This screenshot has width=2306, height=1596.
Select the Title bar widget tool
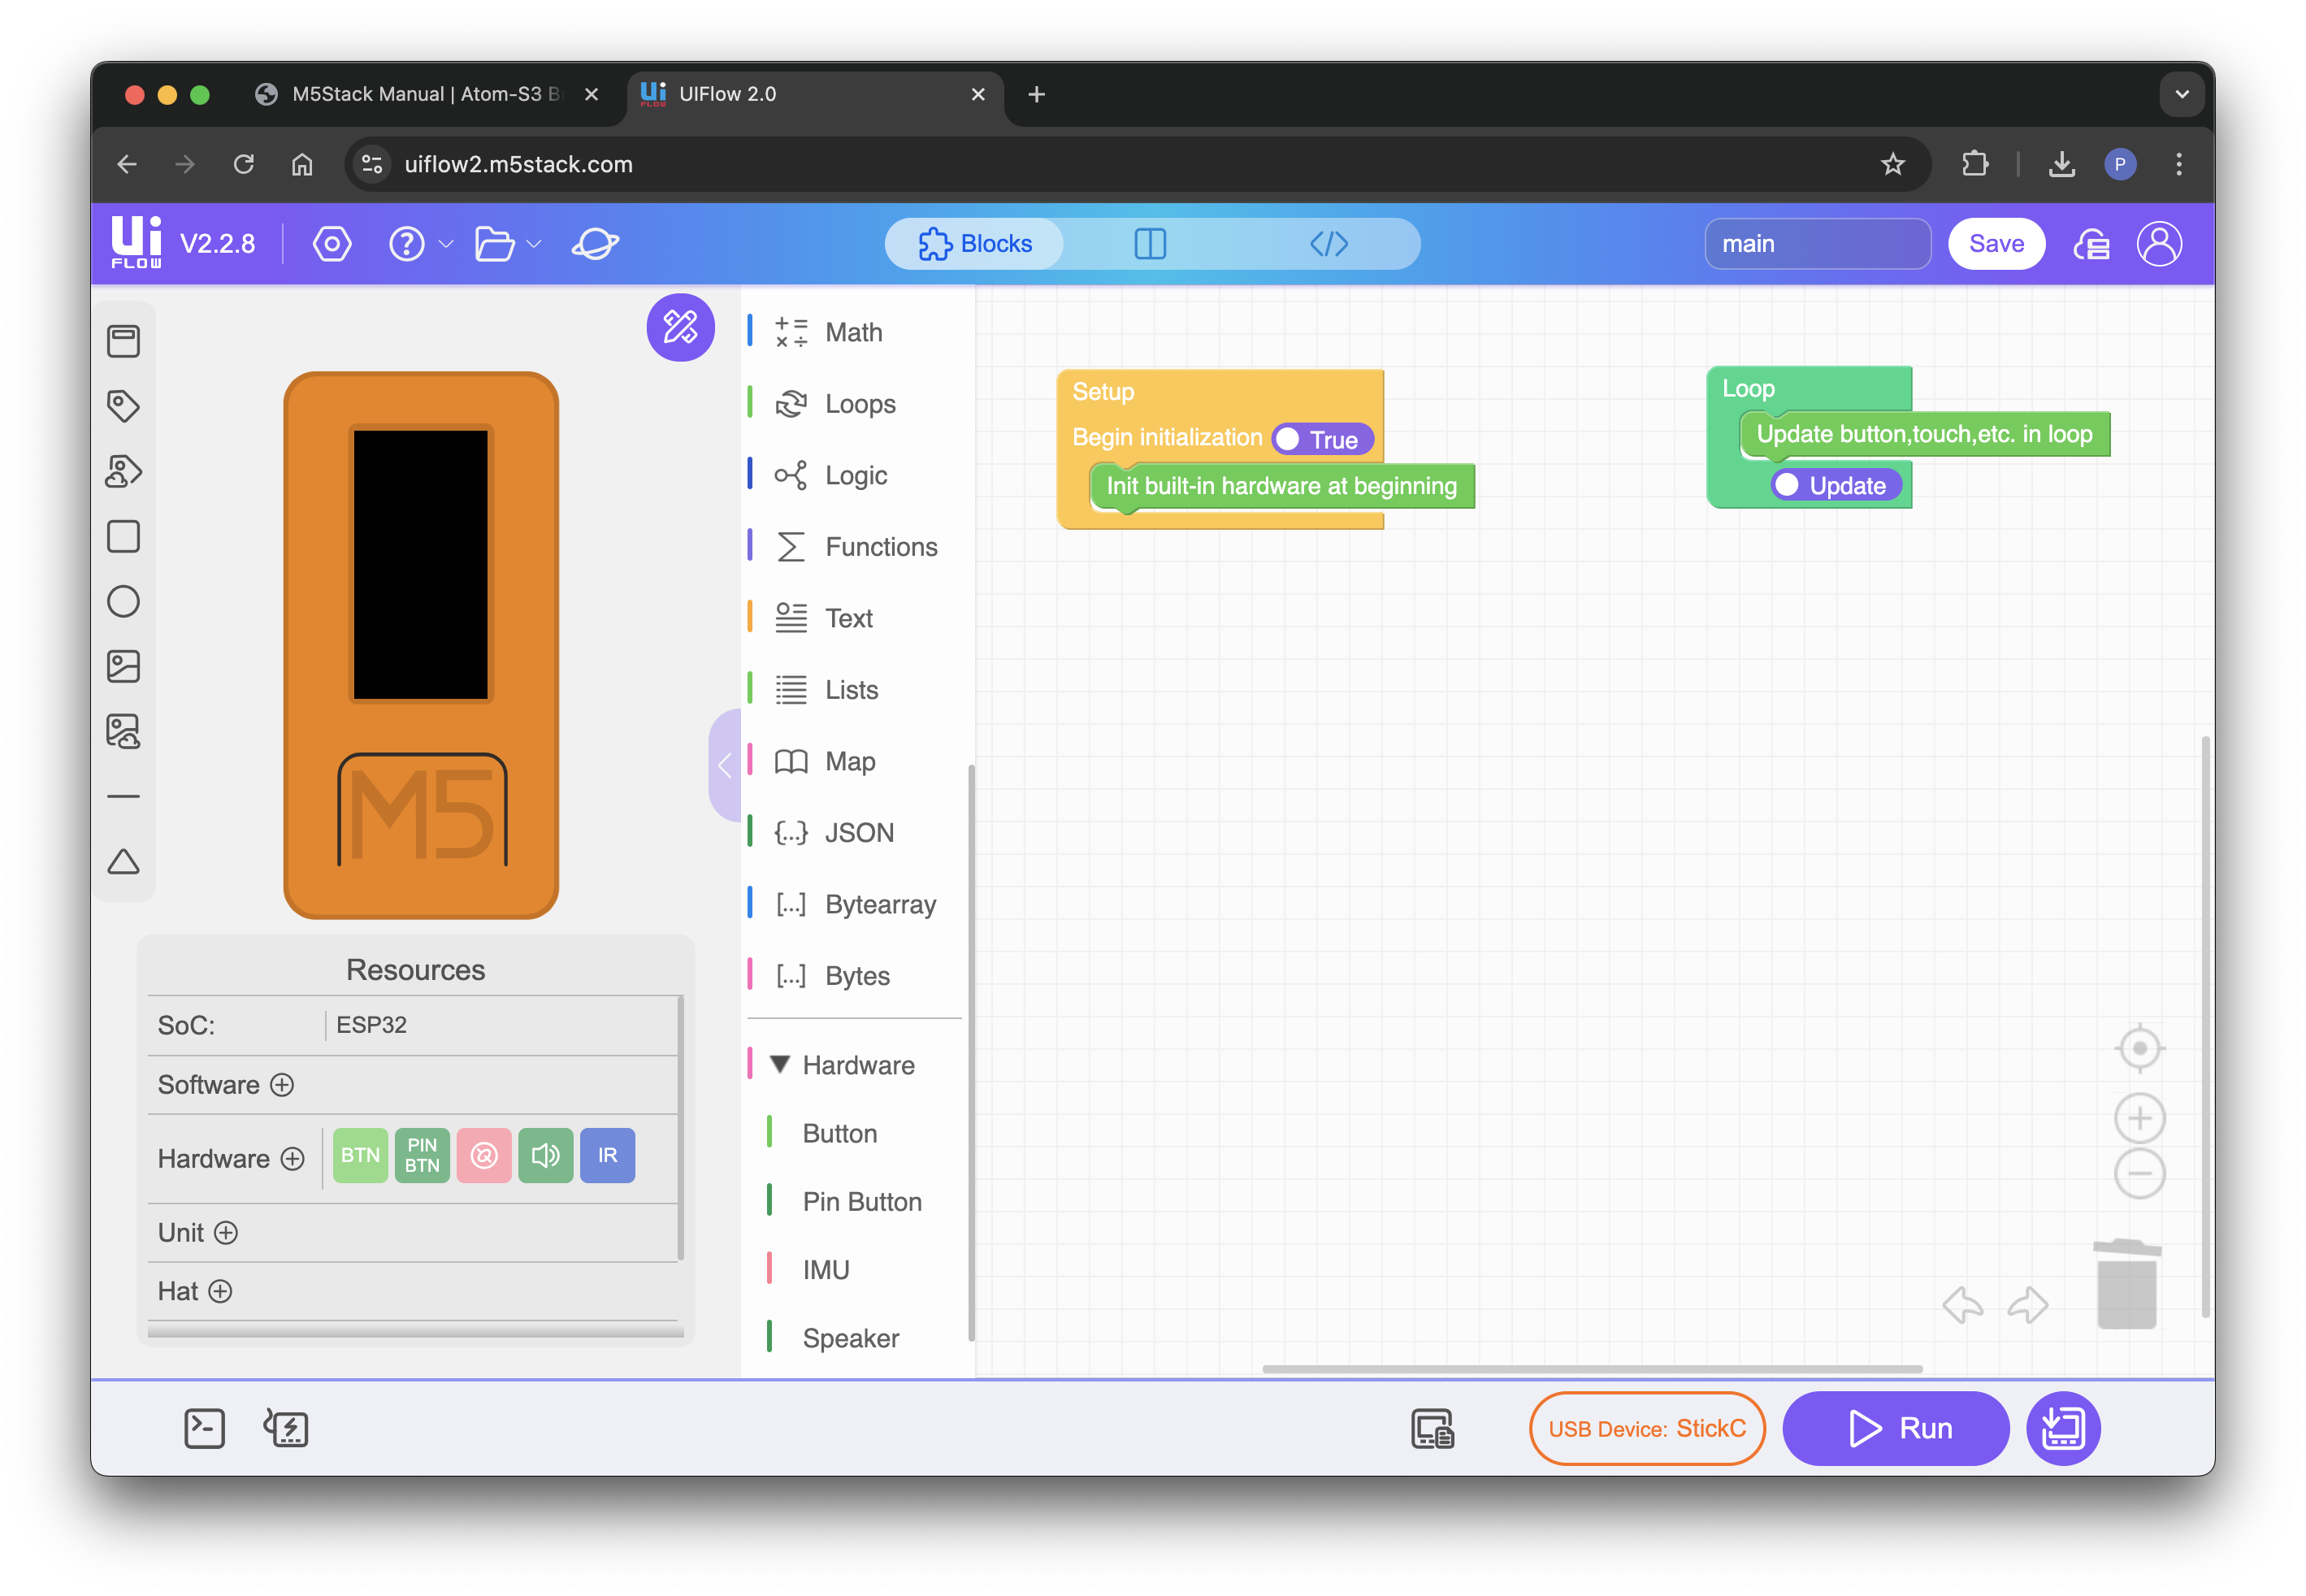coord(123,341)
